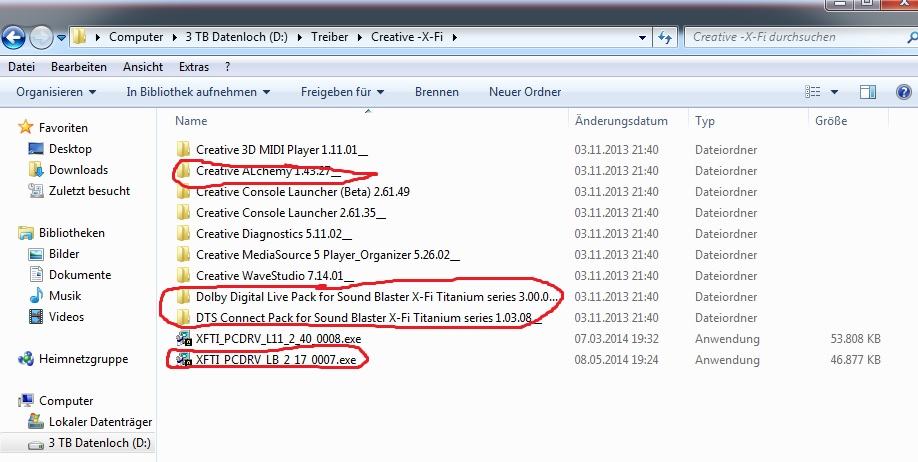Open the view options dropdown arrow
The height and width of the screenshot is (462, 918).
click(x=834, y=93)
